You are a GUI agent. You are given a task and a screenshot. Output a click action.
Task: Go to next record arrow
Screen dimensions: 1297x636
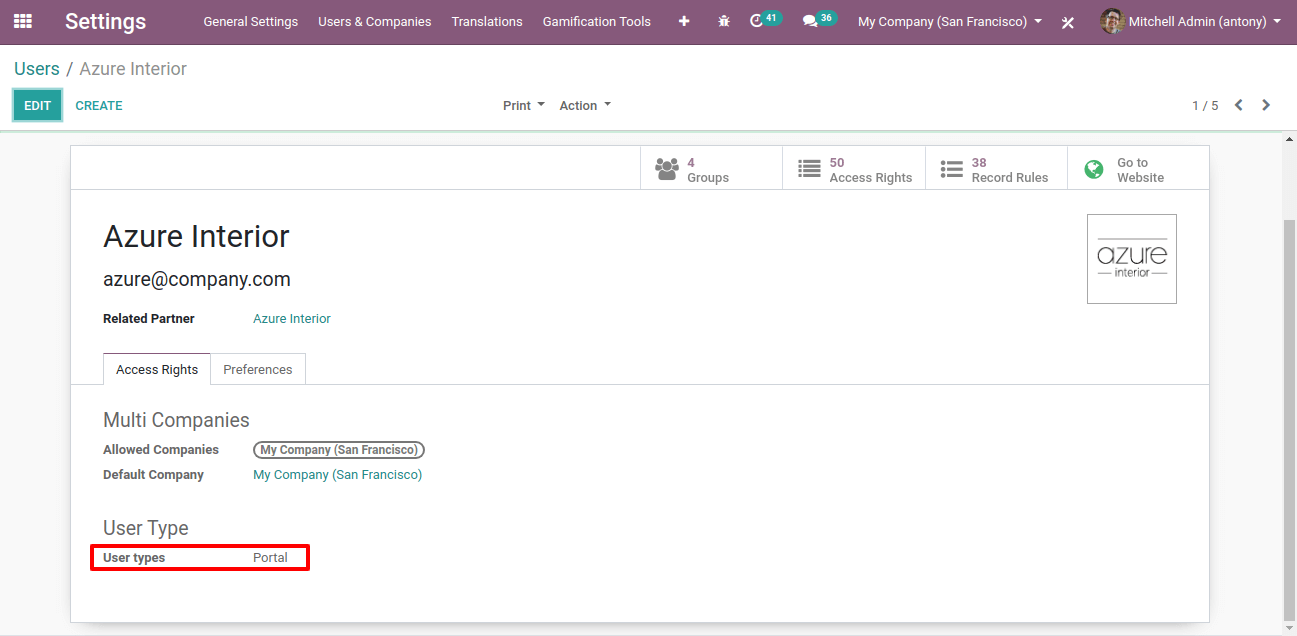pyautogui.click(x=1266, y=105)
